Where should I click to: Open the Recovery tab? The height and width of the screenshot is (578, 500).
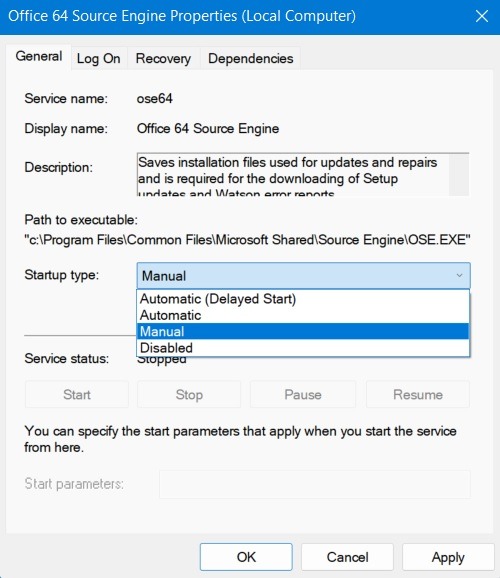coord(163,58)
